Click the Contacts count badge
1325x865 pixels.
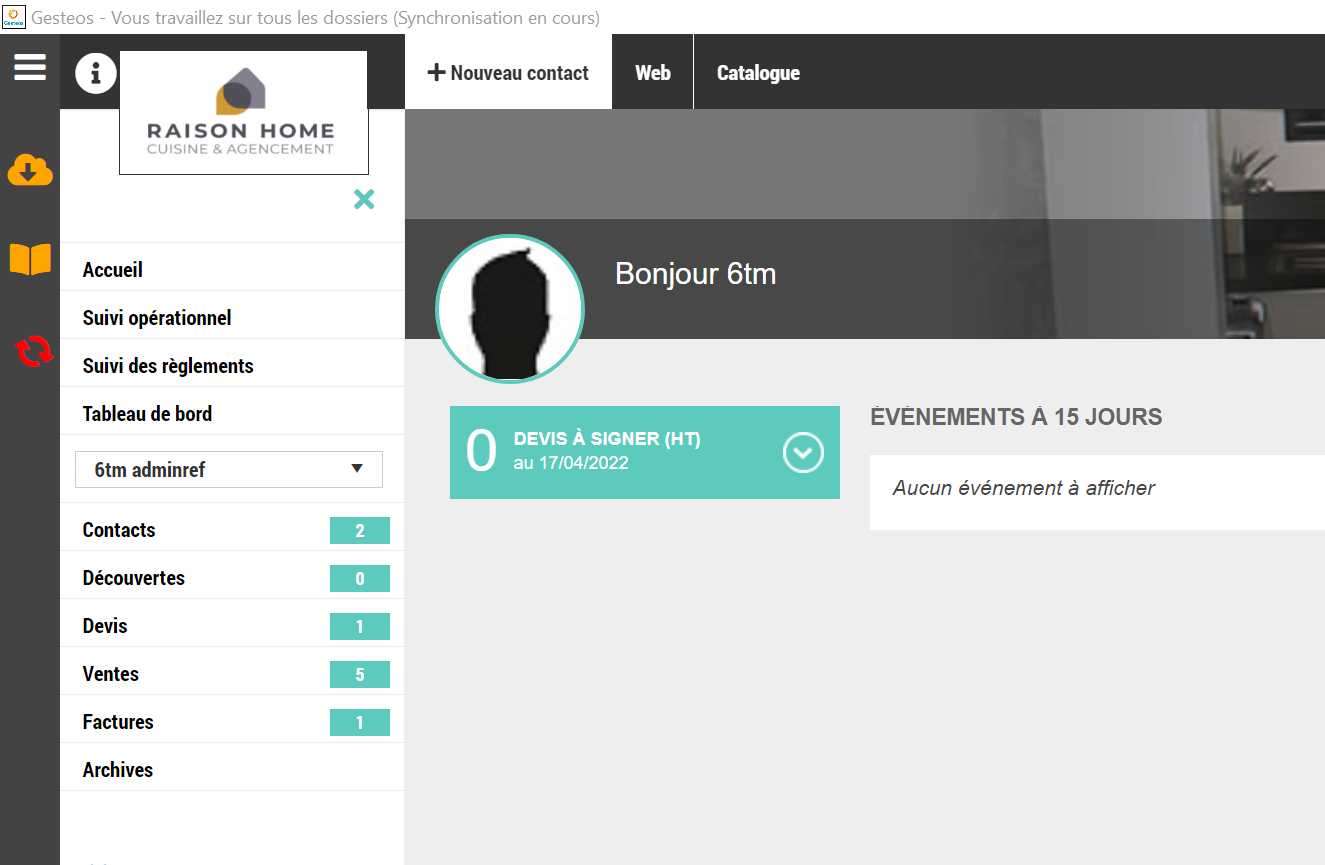pos(359,531)
